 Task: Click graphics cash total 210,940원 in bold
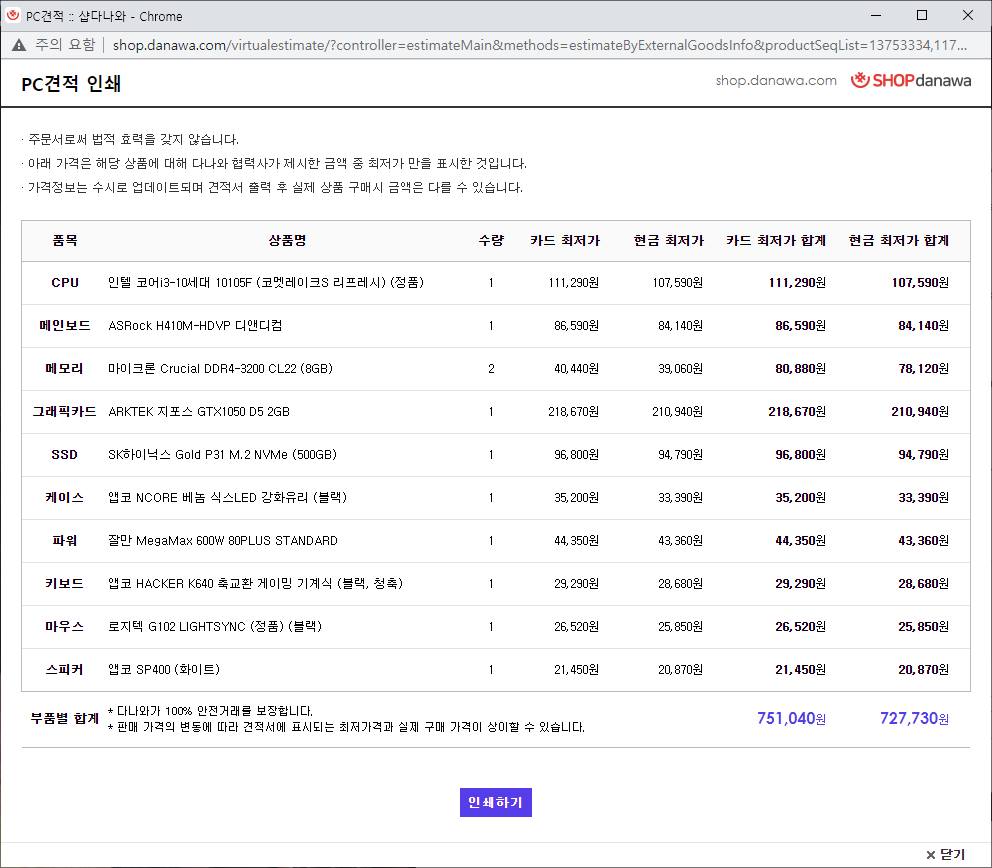tap(920, 412)
